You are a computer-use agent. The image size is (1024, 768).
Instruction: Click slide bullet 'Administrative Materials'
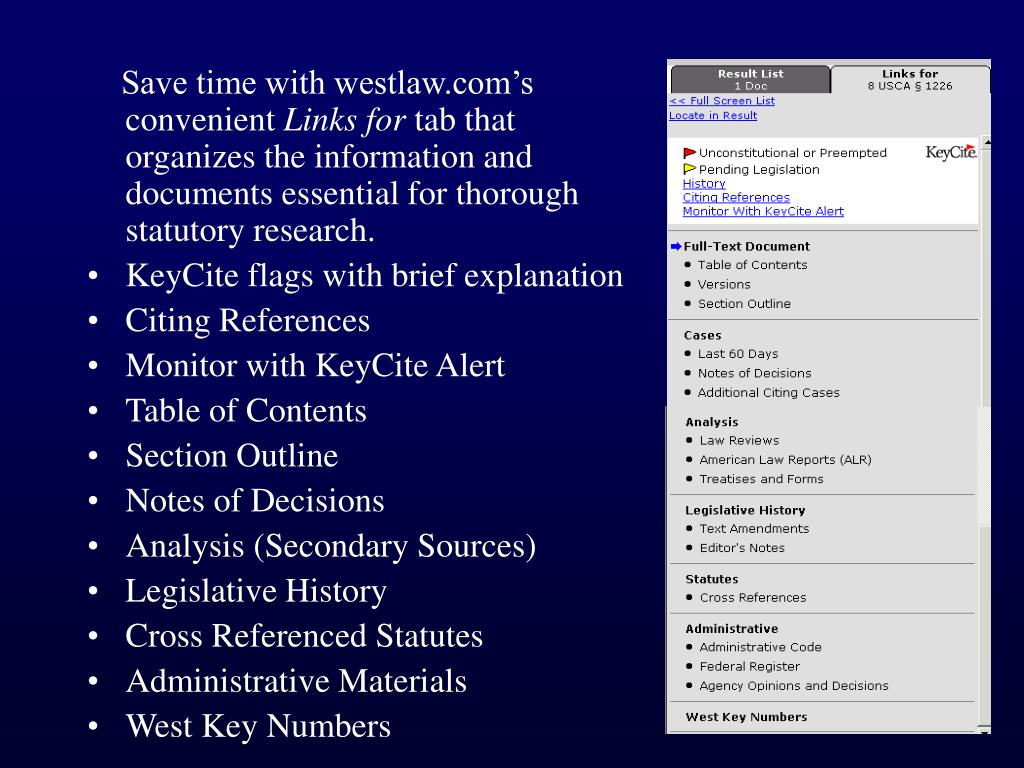click(296, 681)
